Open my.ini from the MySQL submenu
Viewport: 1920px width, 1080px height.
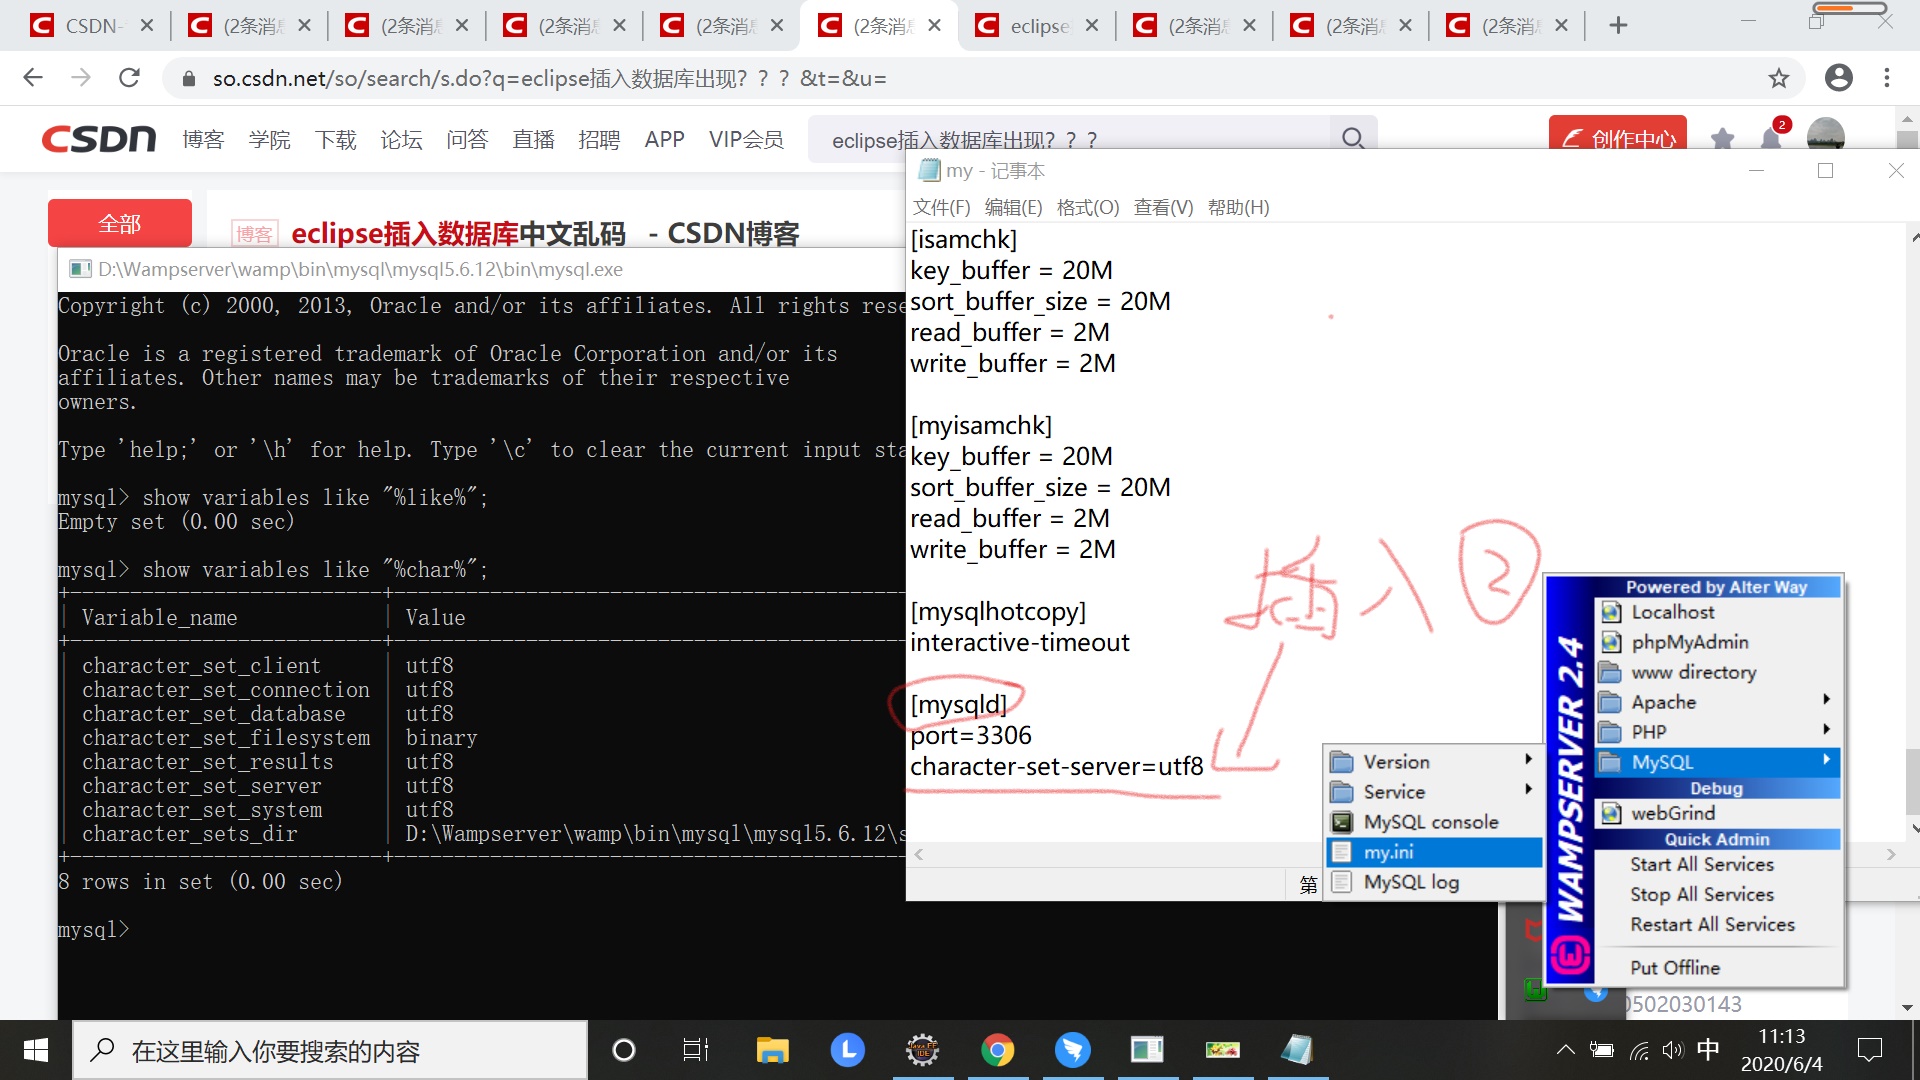[x=1433, y=852]
